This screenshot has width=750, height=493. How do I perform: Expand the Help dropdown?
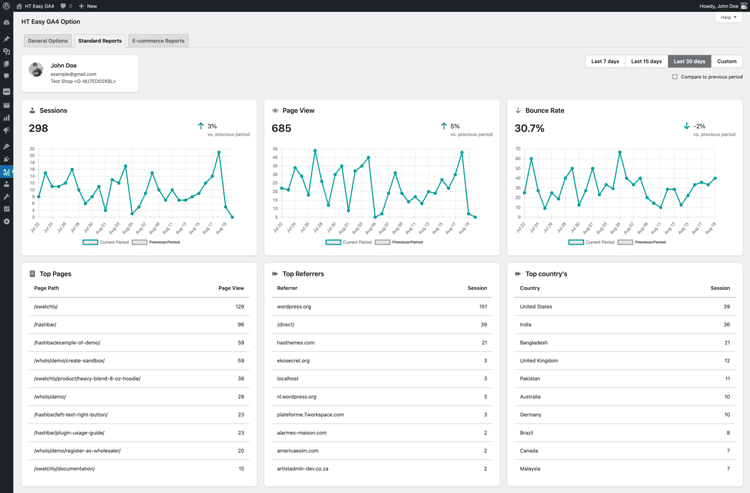728,18
